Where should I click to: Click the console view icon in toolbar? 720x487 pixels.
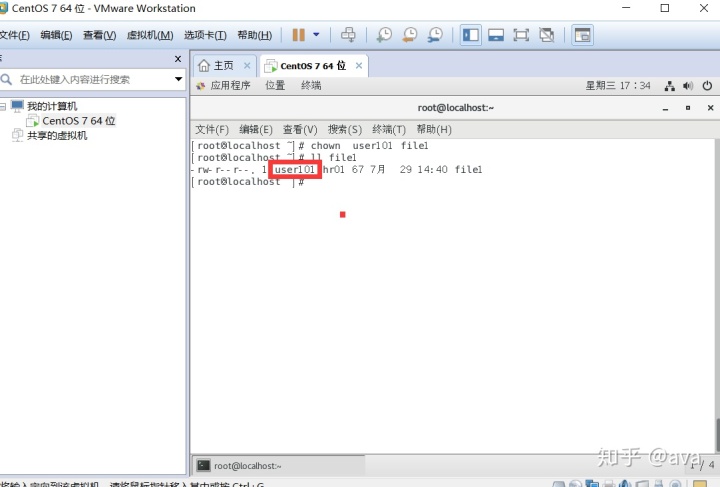(582, 35)
